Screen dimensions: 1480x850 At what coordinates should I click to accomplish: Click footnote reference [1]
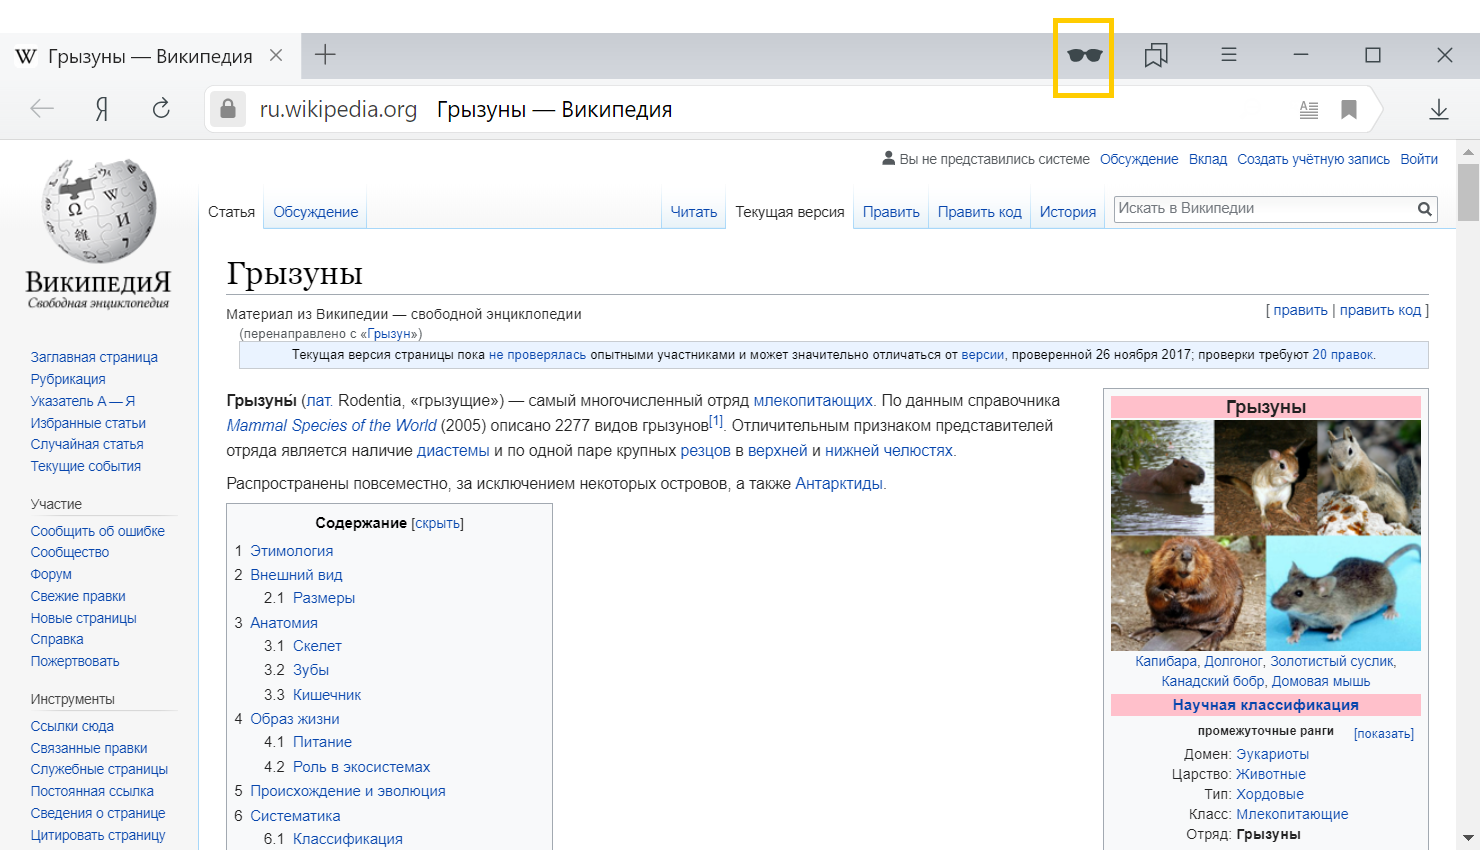coord(716,421)
